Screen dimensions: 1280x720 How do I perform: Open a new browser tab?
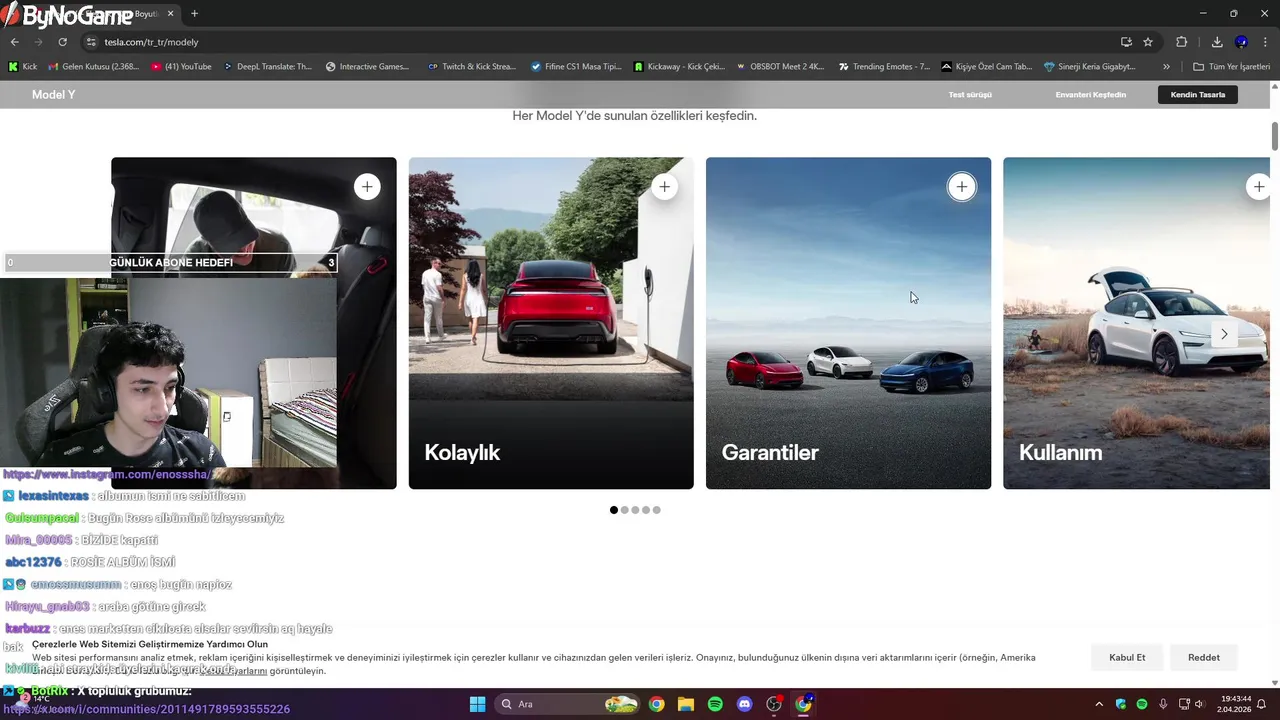pyautogui.click(x=194, y=14)
